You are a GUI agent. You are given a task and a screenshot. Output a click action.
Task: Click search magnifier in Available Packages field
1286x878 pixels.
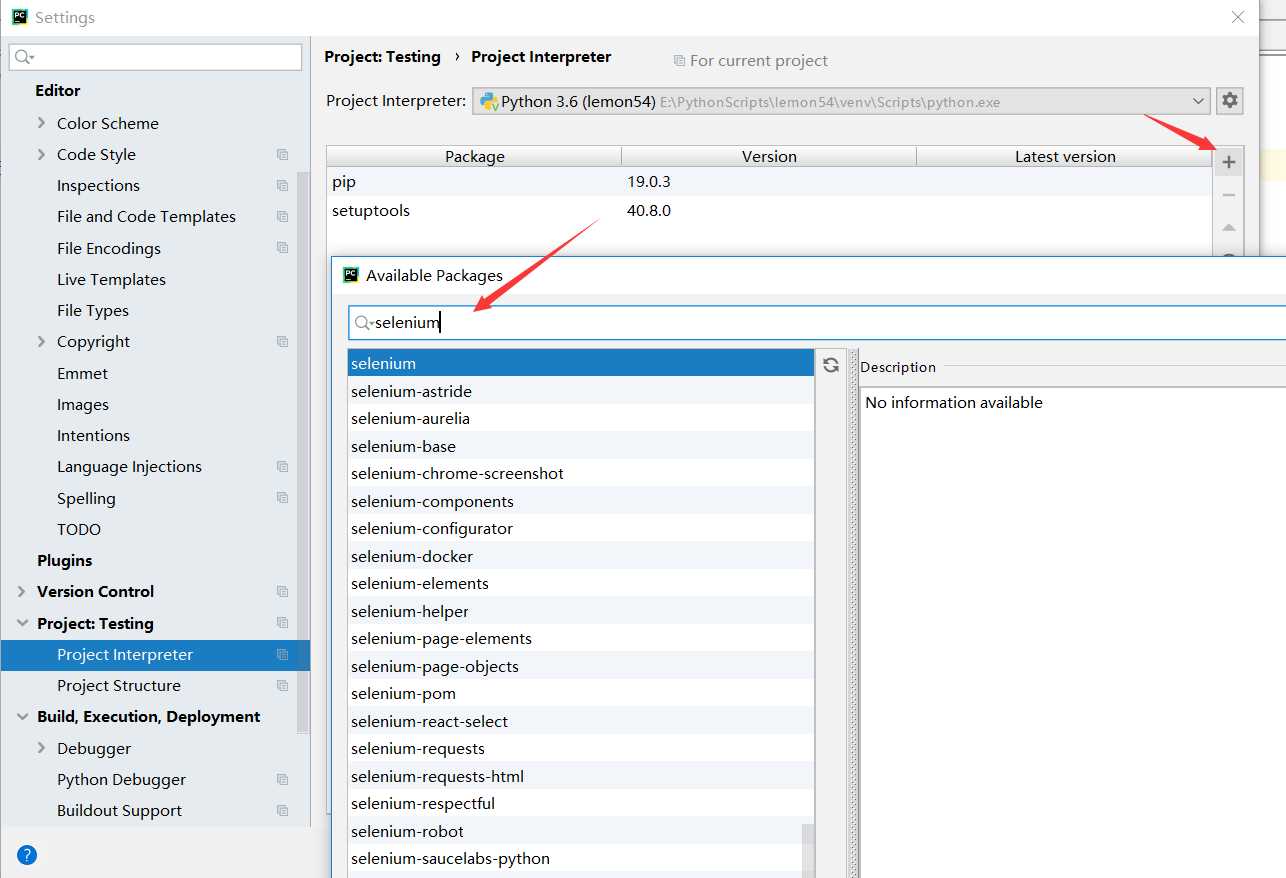pos(364,323)
